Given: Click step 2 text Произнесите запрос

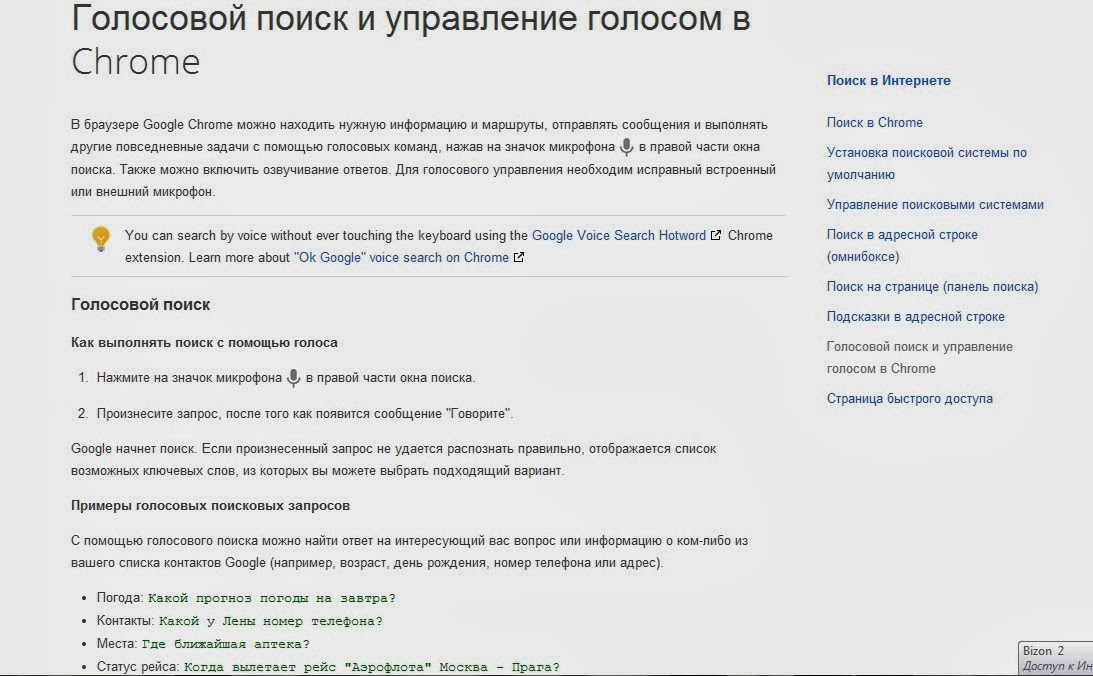Looking at the screenshot, I should point(305,414).
